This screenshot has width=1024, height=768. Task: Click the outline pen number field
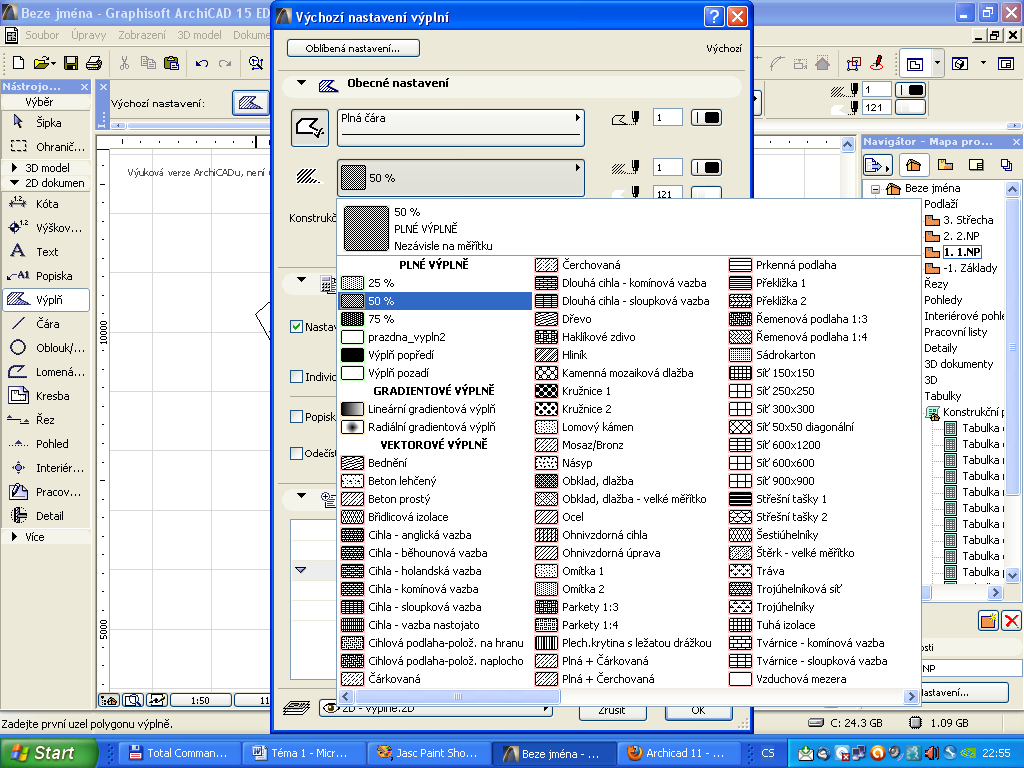(x=667, y=118)
